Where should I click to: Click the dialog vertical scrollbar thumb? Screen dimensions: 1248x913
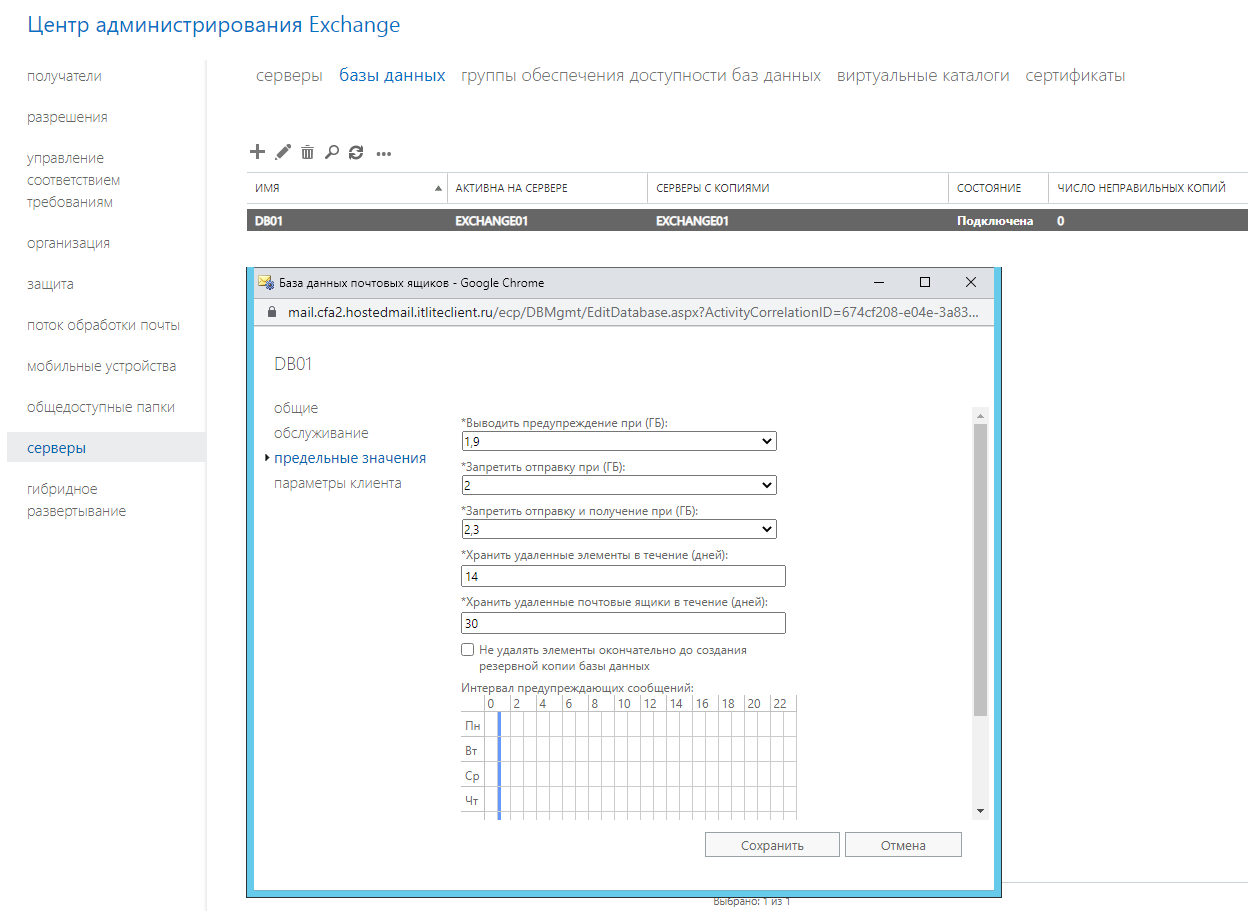point(980,570)
